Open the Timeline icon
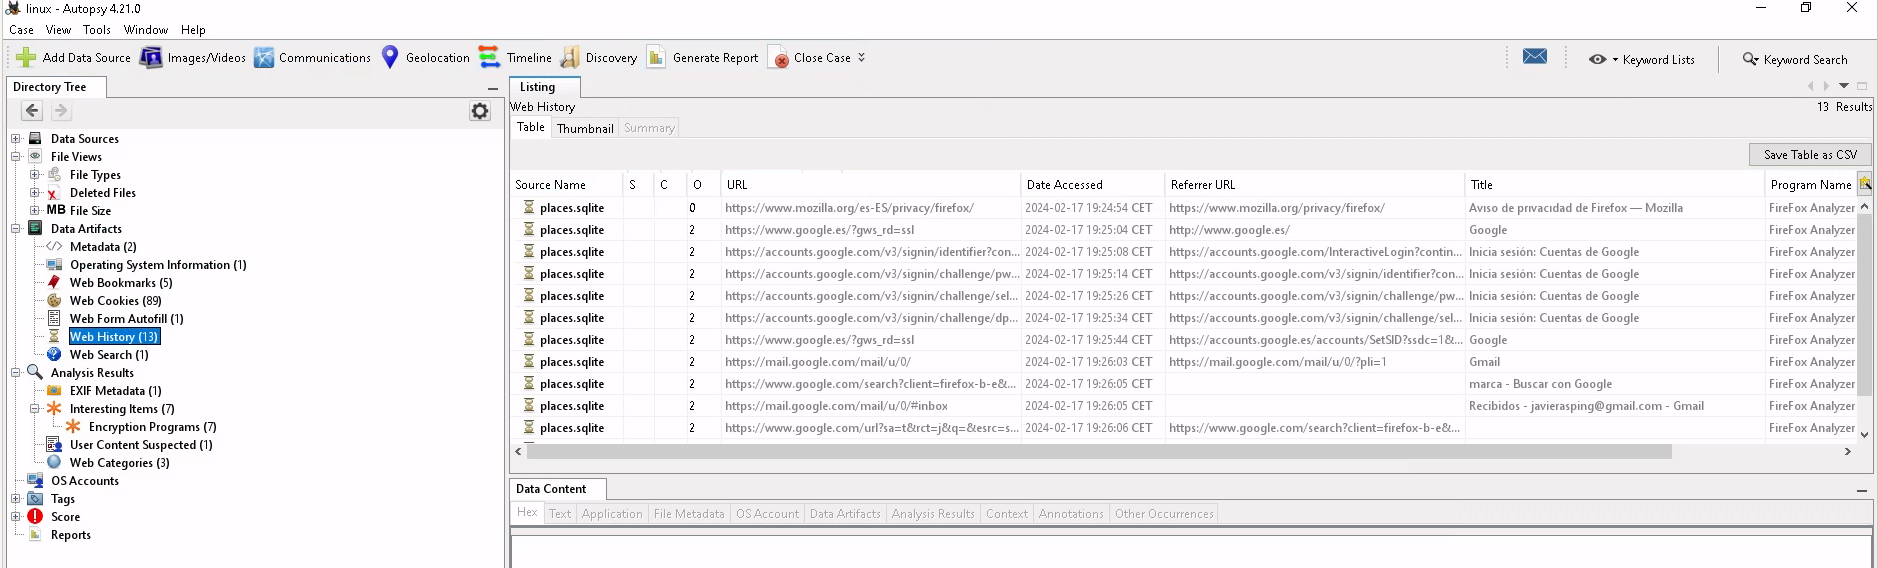Viewport: 1878px width, 568px height. (489, 58)
